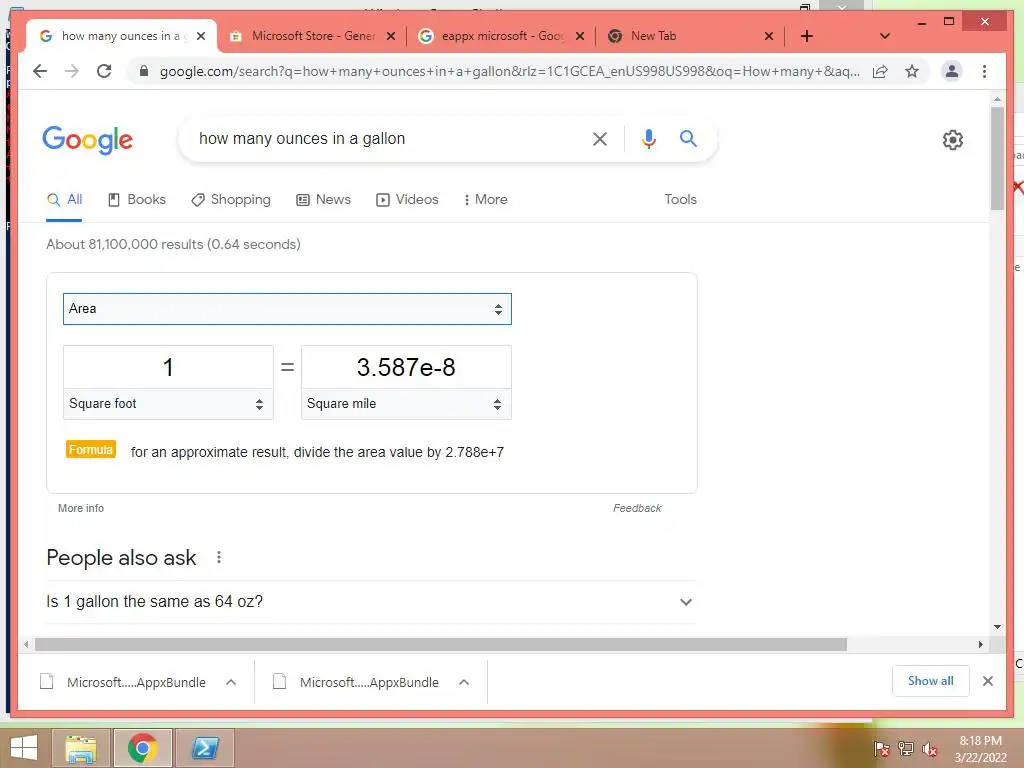This screenshot has height=768, width=1024.
Task: Show all downloads
Action: (x=931, y=681)
